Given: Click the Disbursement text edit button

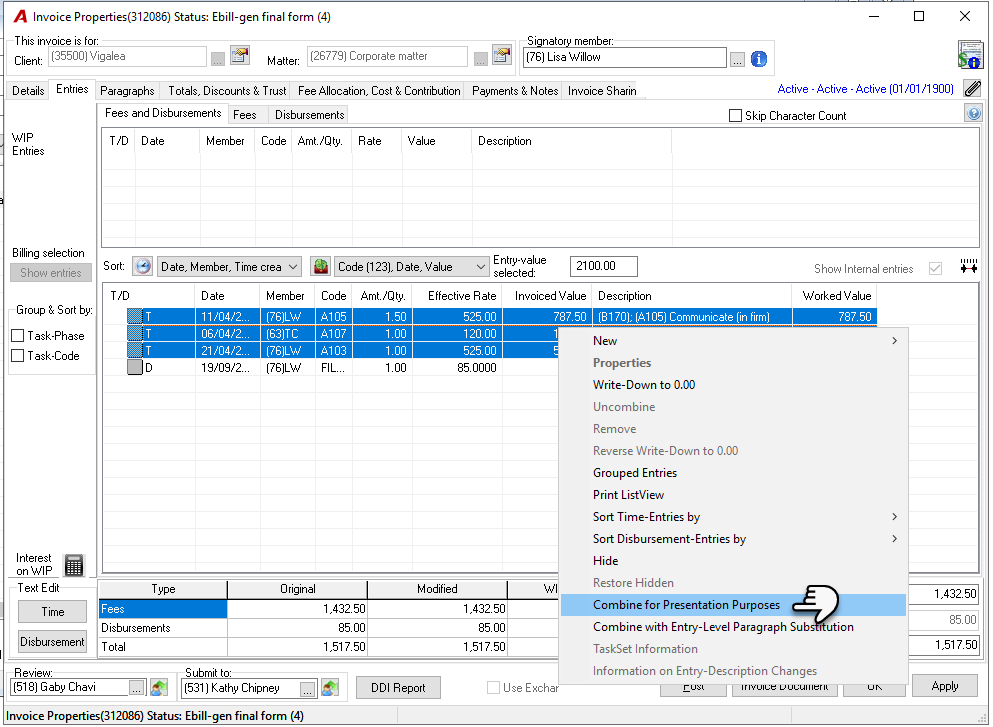Looking at the screenshot, I should tap(53, 642).
